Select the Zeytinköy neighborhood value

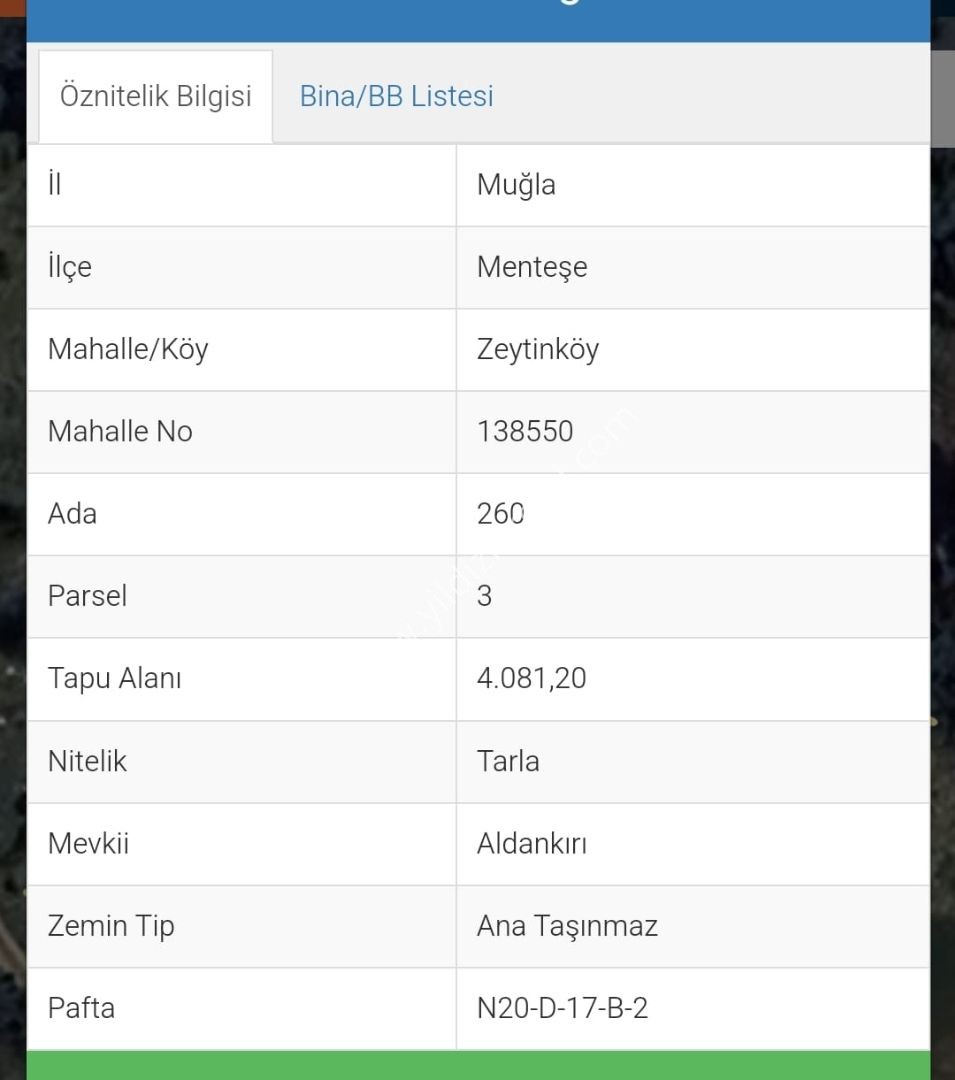pyautogui.click(x=538, y=350)
